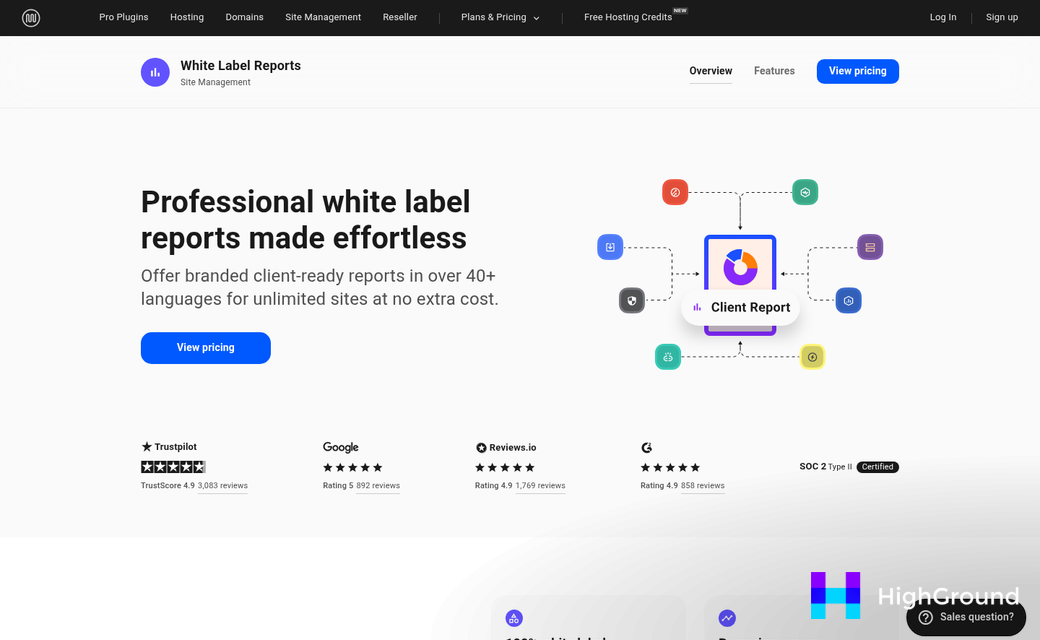Click the purple server stack icon
1040x640 pixels.
870,246
